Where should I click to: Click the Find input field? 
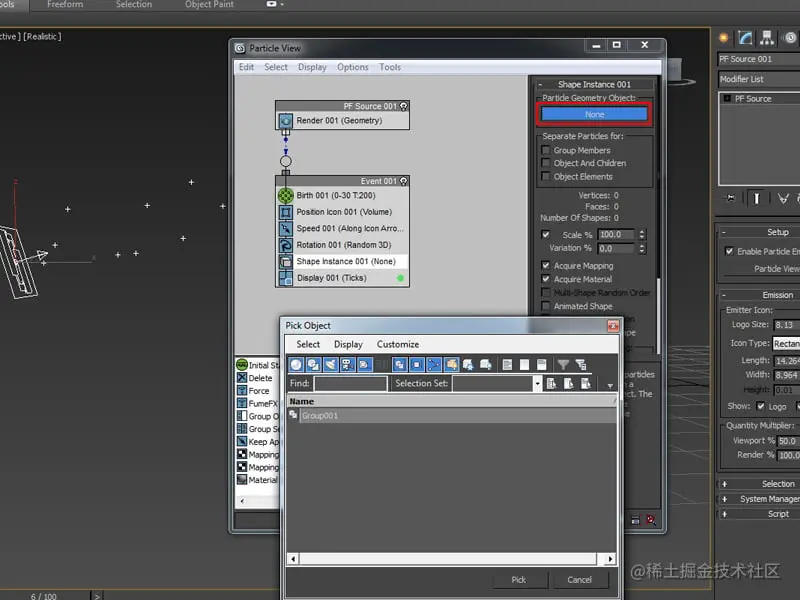tap(351, 383)
